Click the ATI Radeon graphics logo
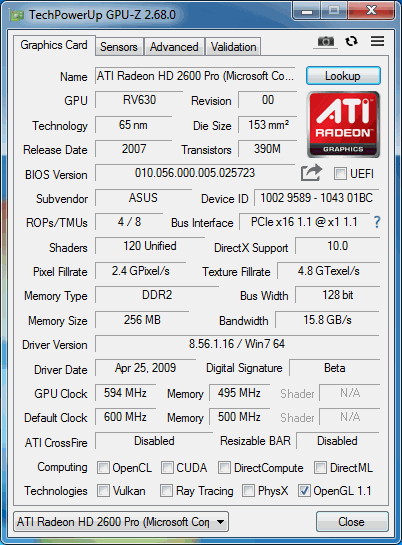This screenshot has width=402, height=545. 343,124
